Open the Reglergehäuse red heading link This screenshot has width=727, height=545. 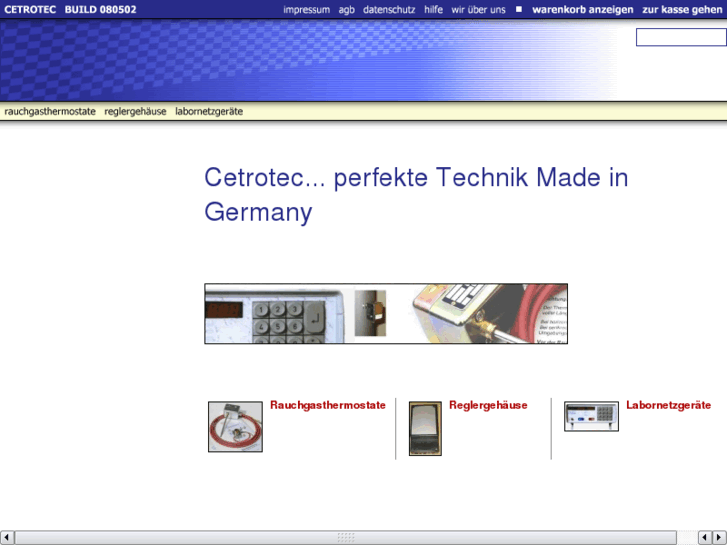coord(488,405)
